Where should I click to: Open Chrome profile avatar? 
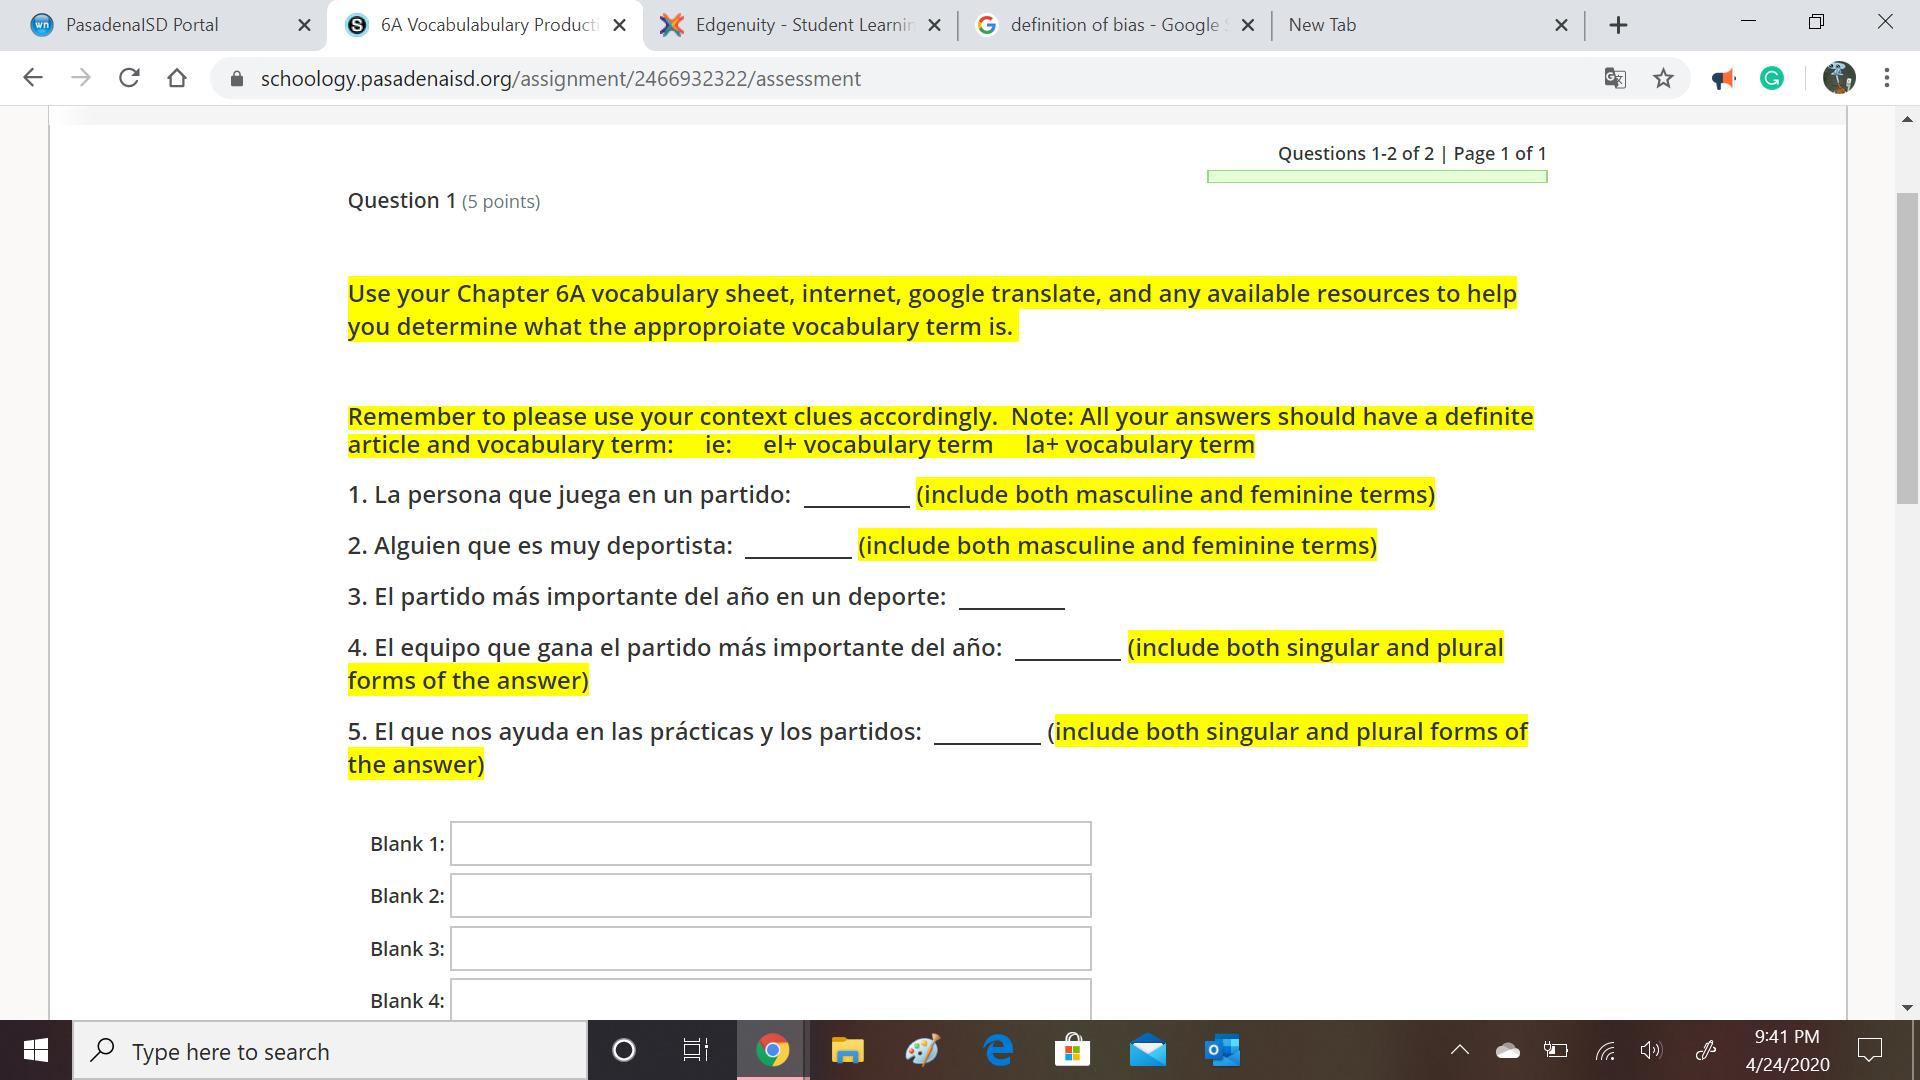pyautogui.click(x=1839, y=78)
